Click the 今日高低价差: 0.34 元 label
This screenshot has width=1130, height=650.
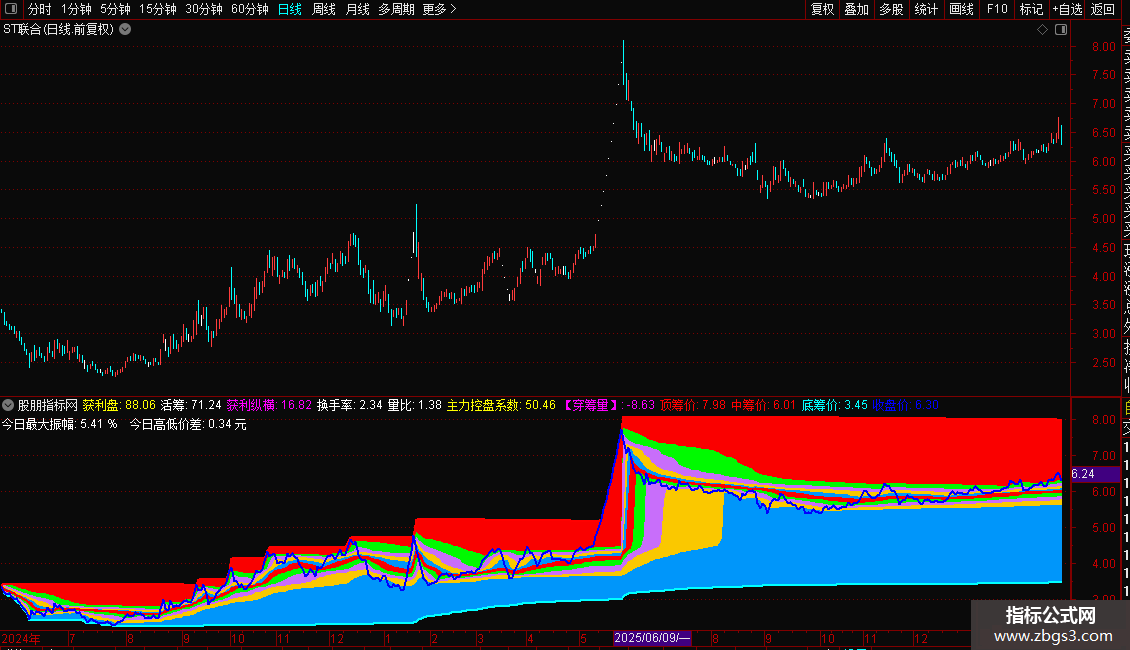pyautogui.click(x=188, y=424)
